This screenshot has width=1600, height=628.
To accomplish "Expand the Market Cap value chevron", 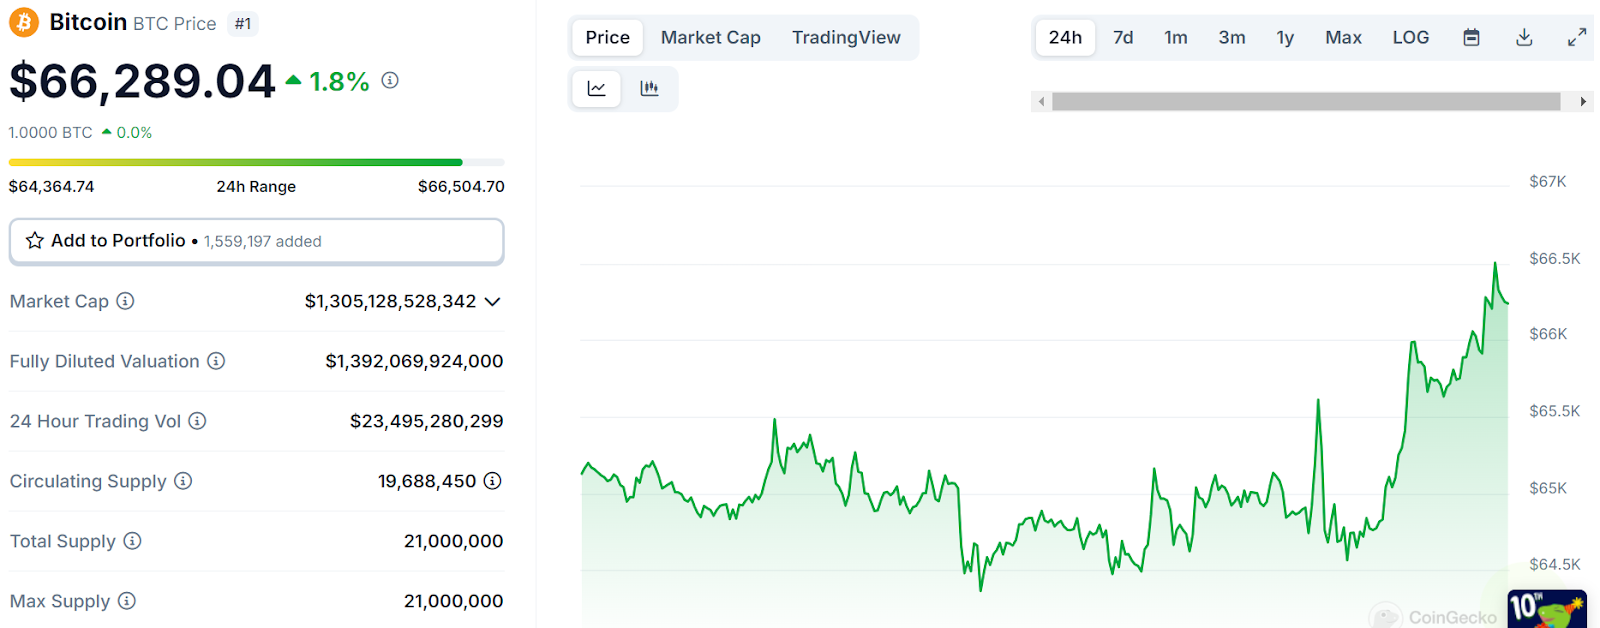I will coord(492,302).
